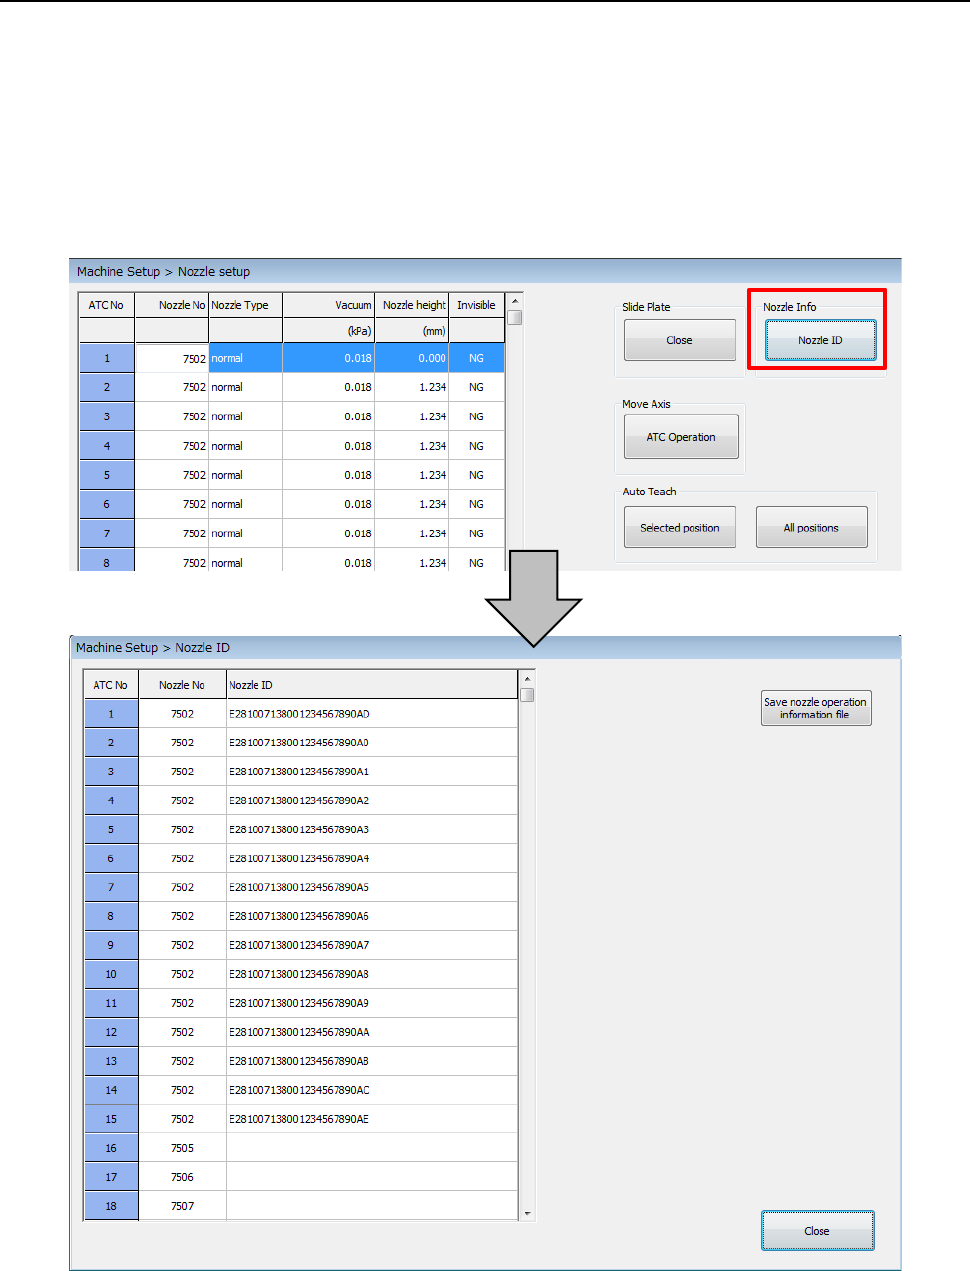Image resolution: width=970 pixels, height=1271 pixels.
Task: Click Close button under Slide Plate
Action: coord(679,340)
